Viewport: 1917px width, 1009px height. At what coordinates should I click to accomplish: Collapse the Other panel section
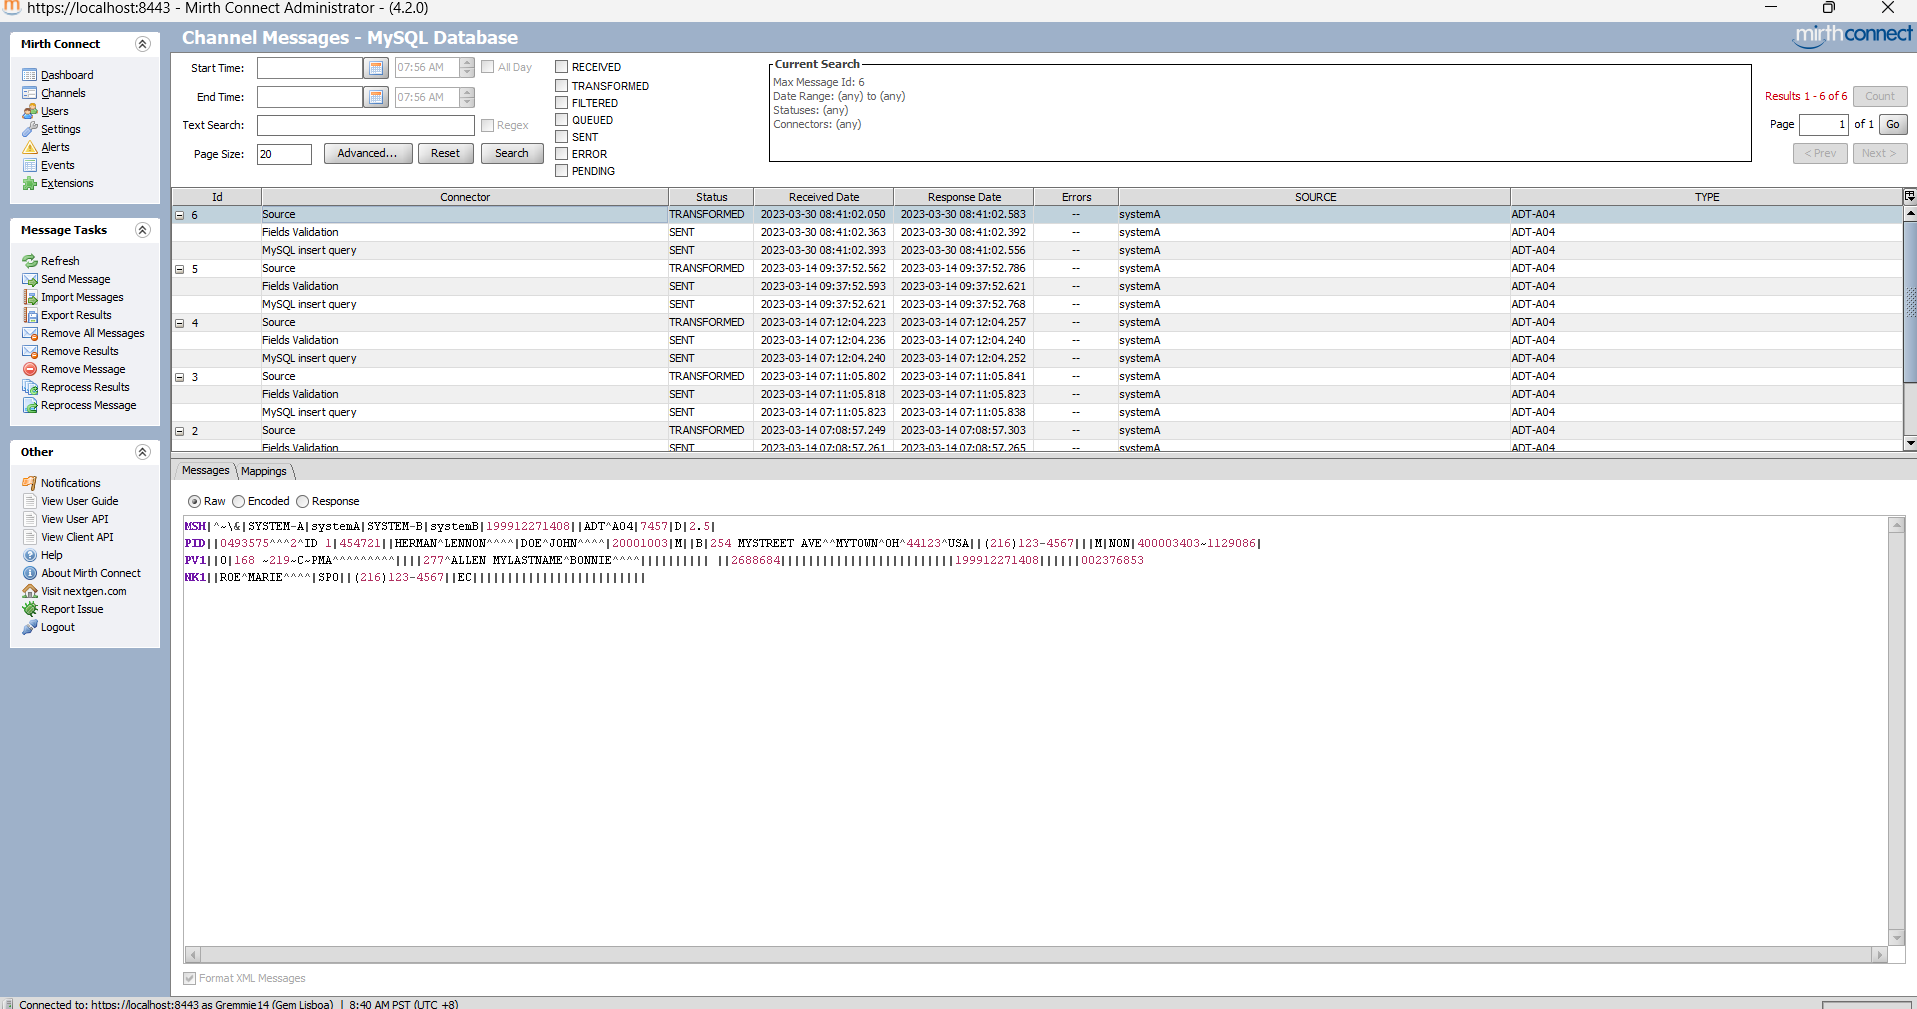[142, 452]
